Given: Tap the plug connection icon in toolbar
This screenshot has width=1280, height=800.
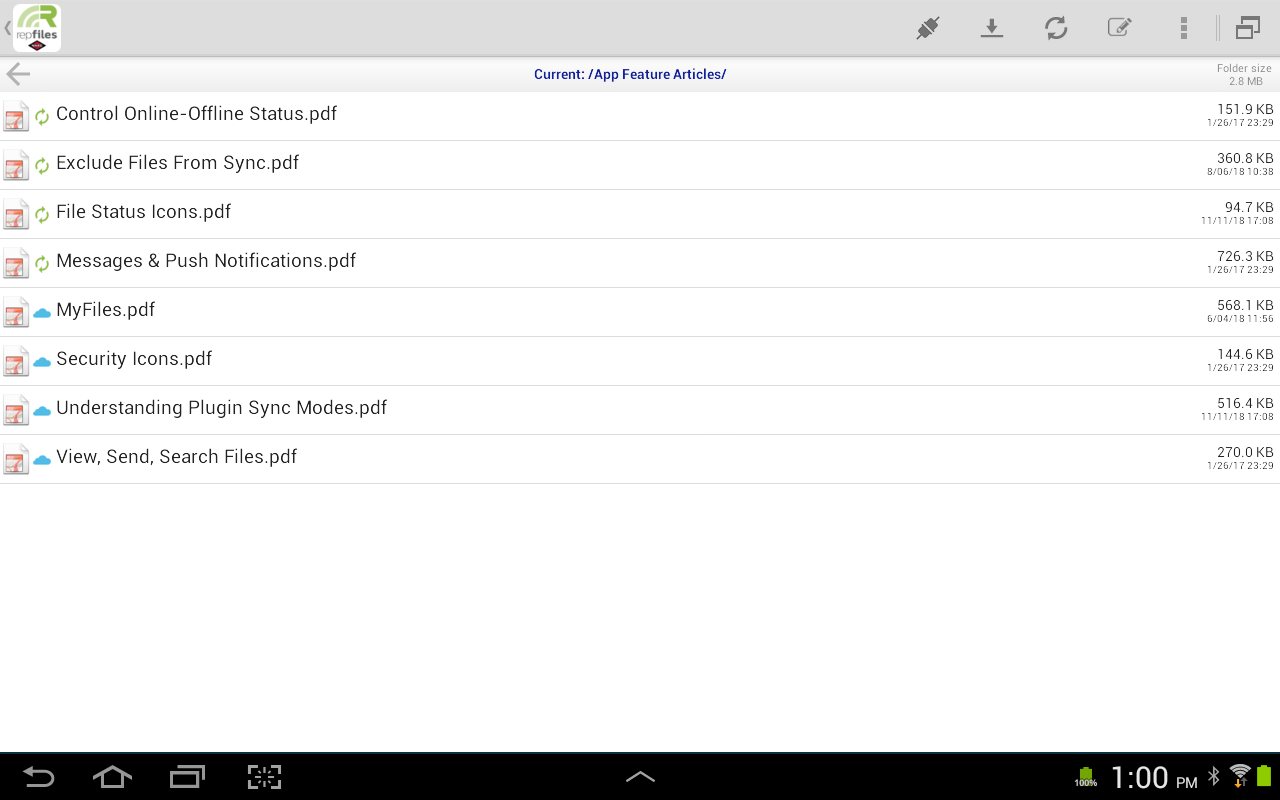Looking at the screenshot, I should [928, 28].
